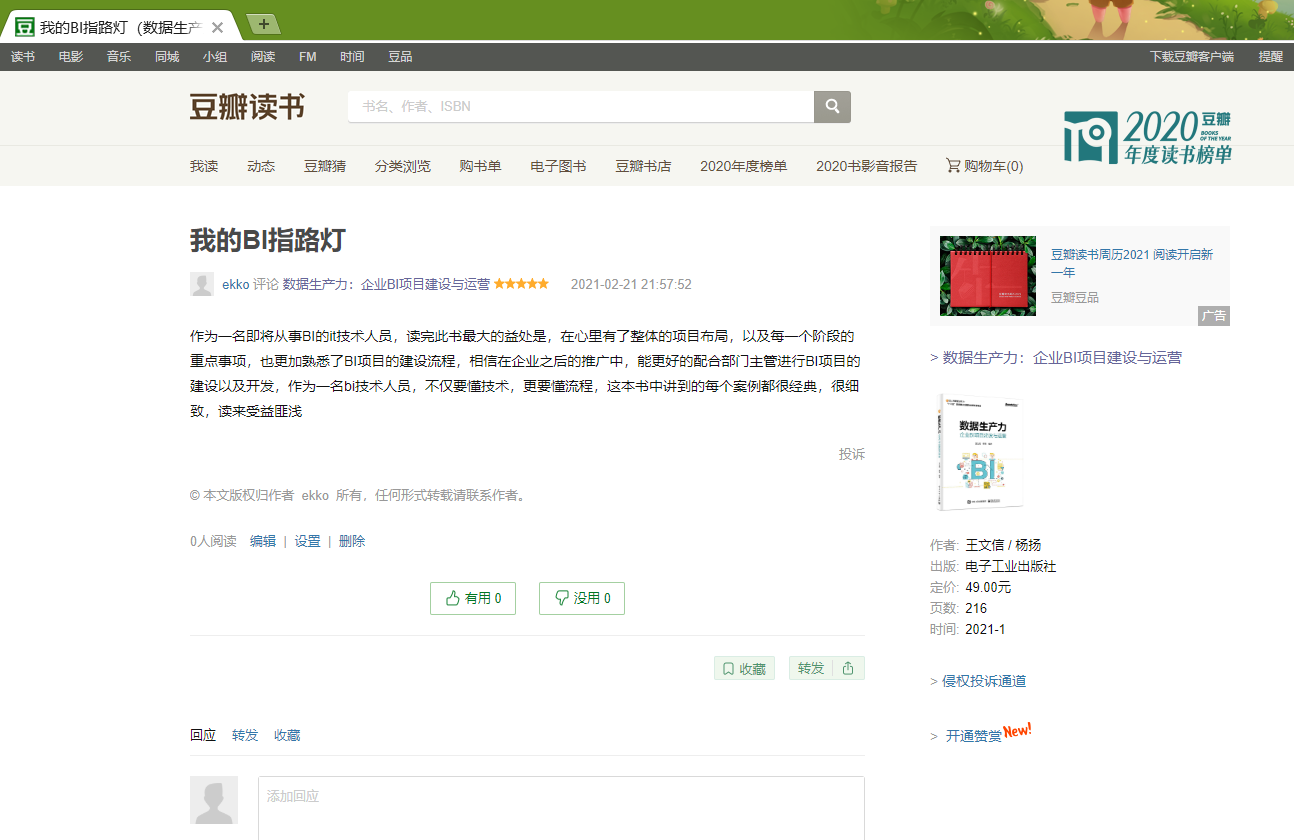Open 2020年度榜单 link

coord(744,166)
